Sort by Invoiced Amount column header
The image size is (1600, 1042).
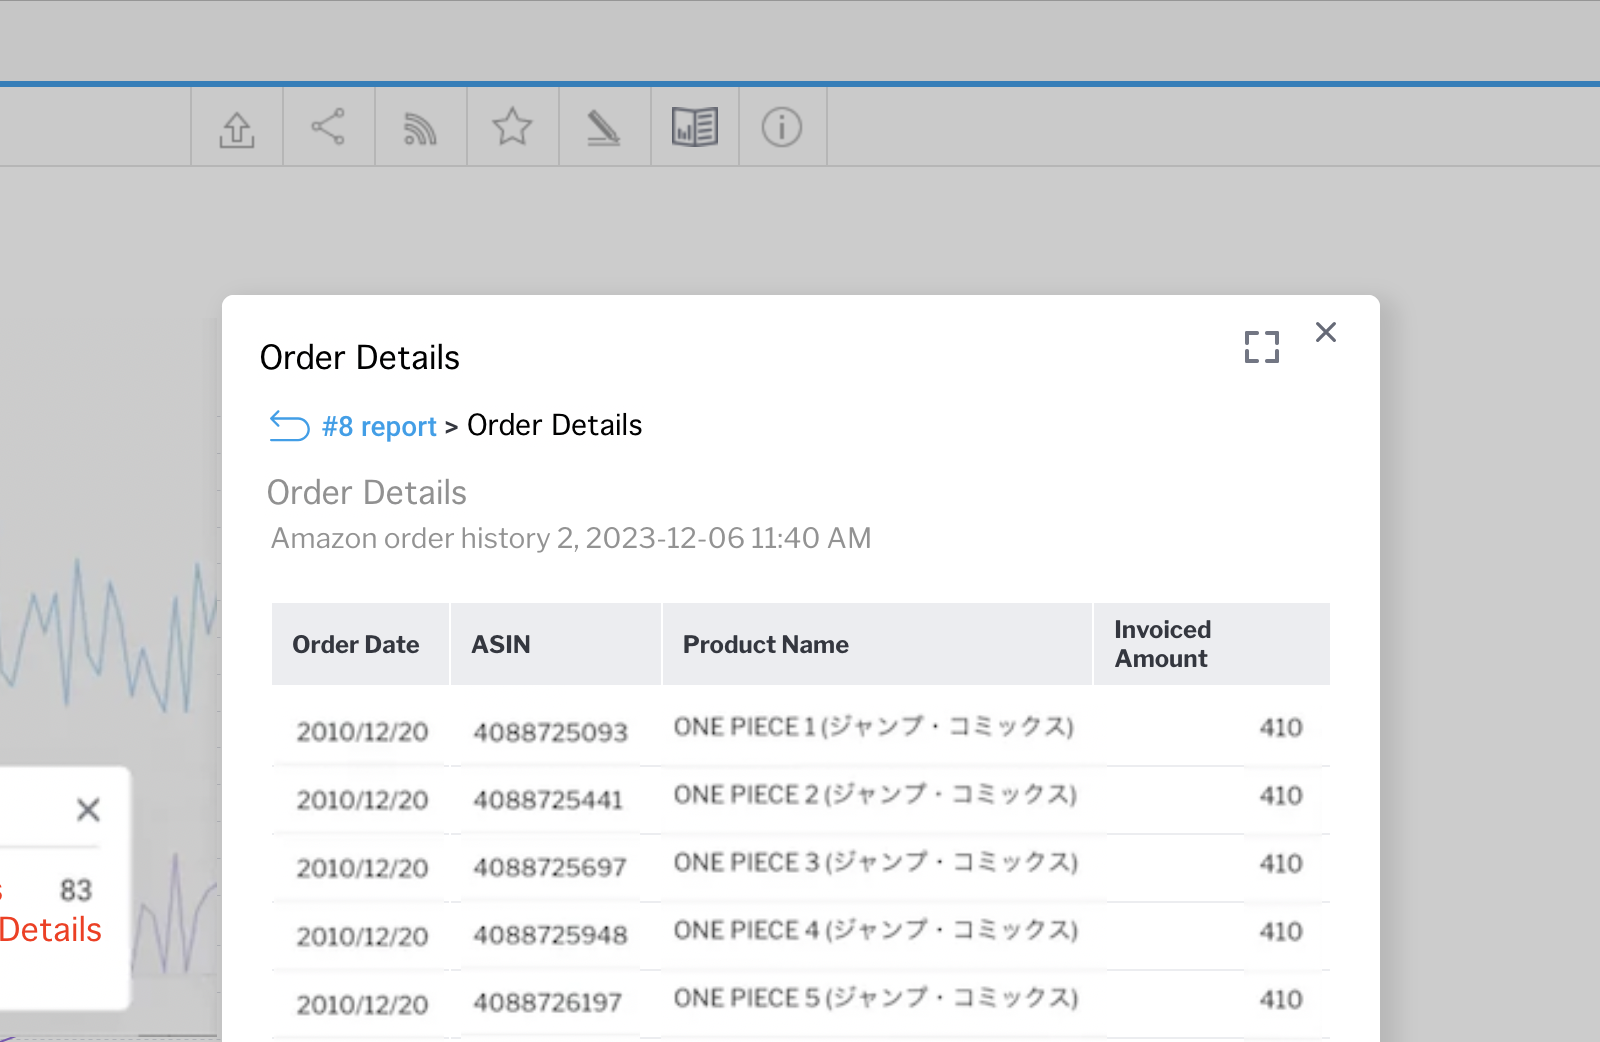1212,644
